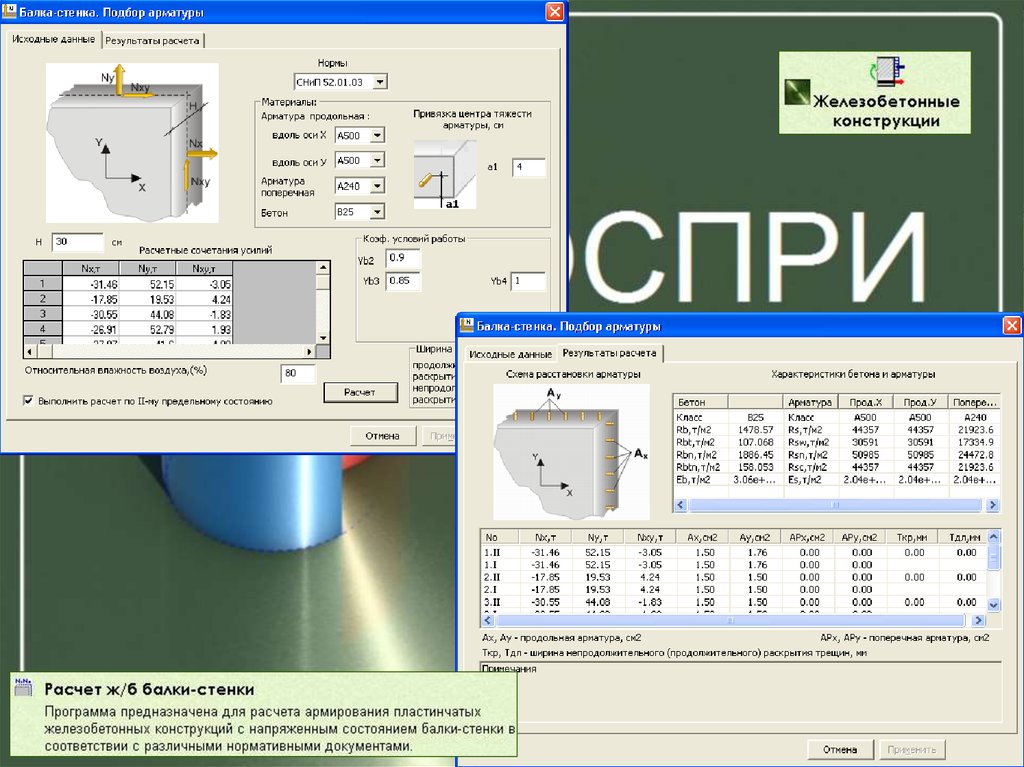The width and height of the screenshot is (1024, 767).
Task: Click the horizontal scrollbar under concrete characteristics table
Action: tap(835, 506)
